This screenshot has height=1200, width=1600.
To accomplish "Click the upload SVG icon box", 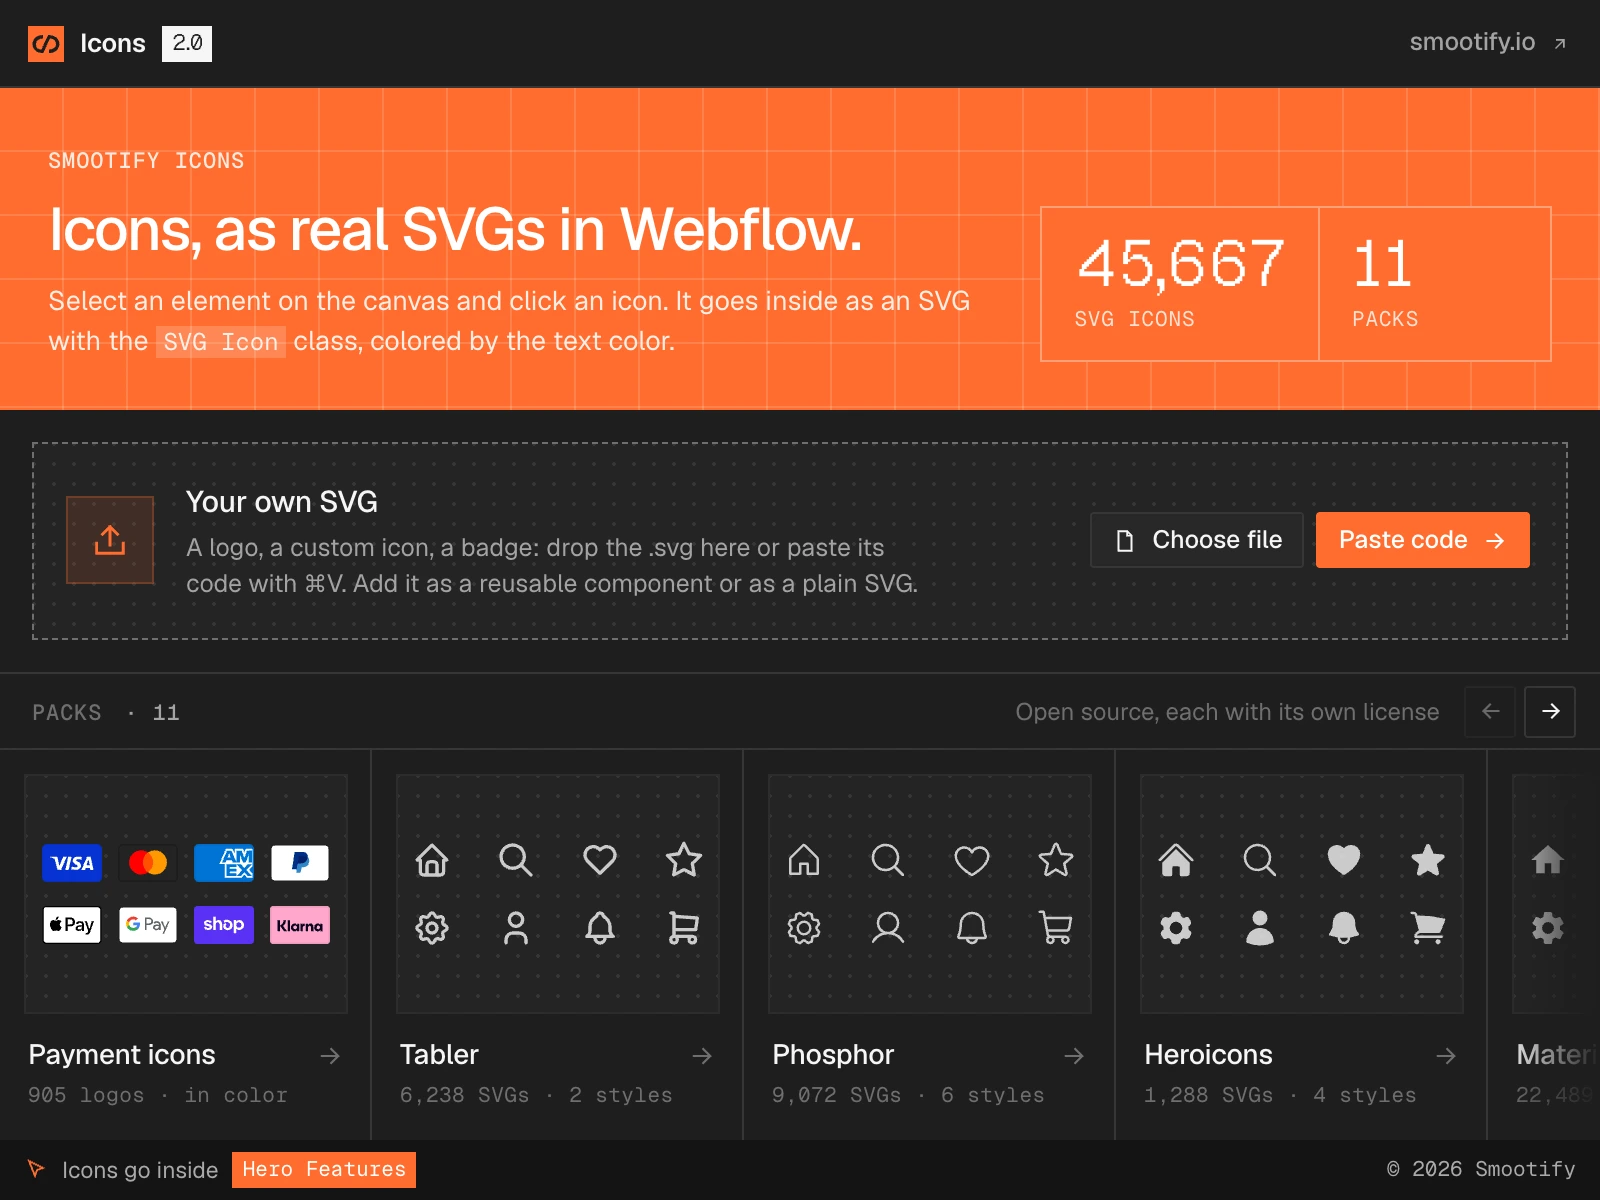I will (x=110, y=540).
